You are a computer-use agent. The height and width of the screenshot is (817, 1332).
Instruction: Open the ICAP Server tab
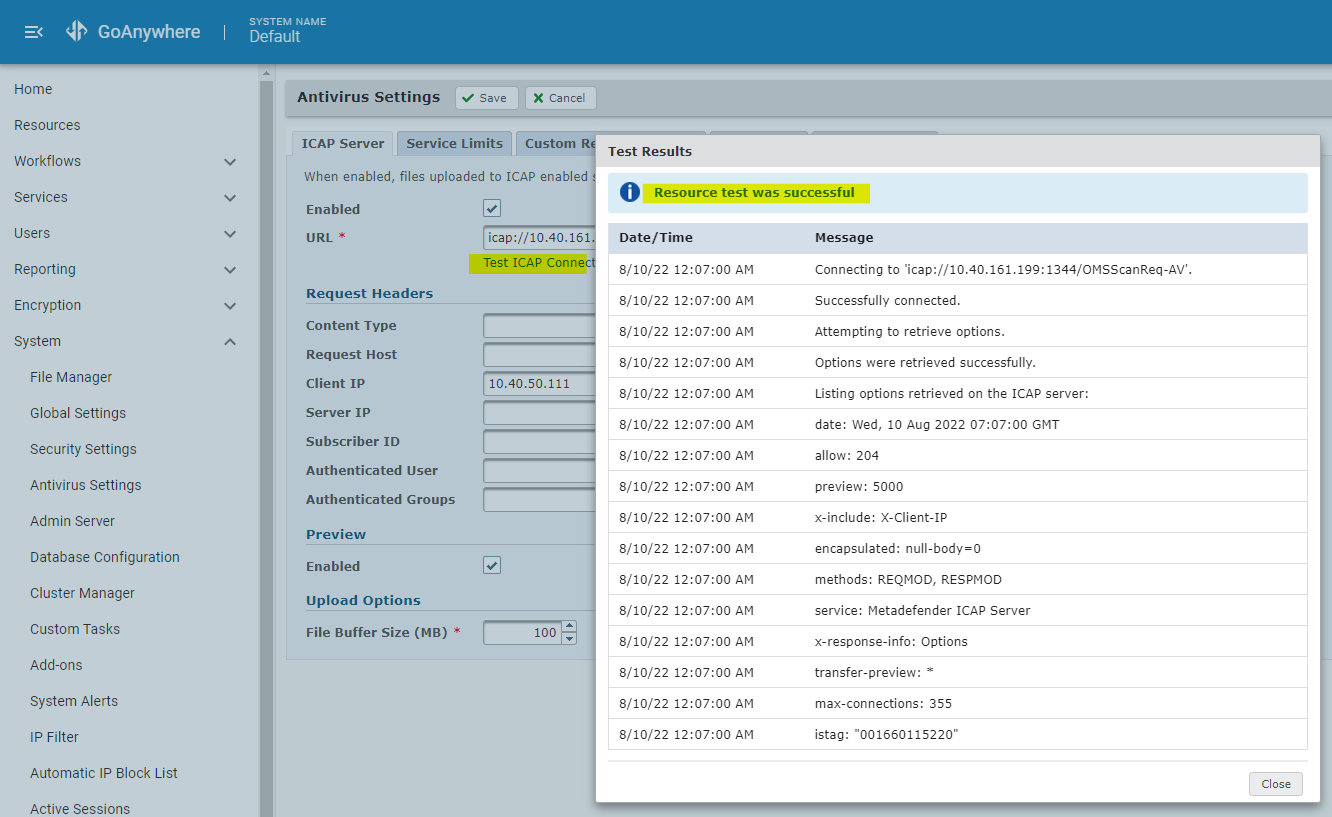pos(342,143)
